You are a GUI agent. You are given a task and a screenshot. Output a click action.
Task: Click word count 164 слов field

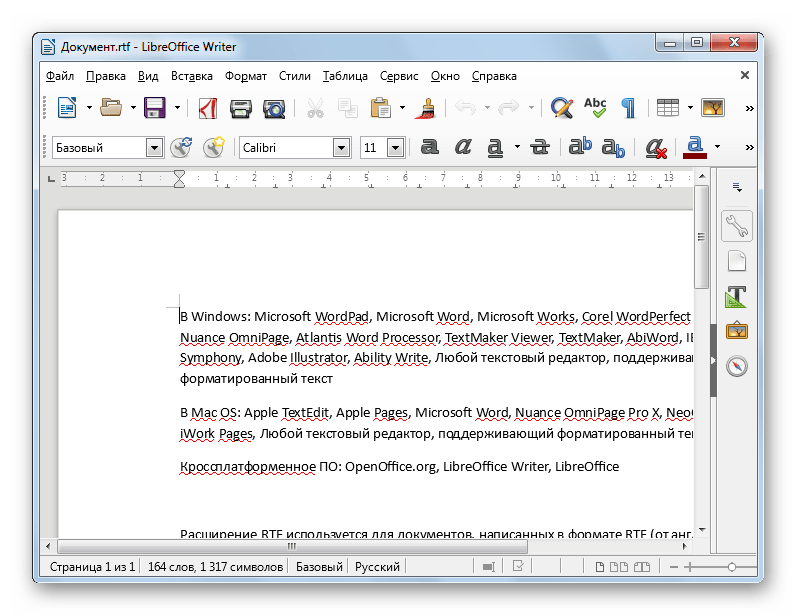[x=216, y=567]
